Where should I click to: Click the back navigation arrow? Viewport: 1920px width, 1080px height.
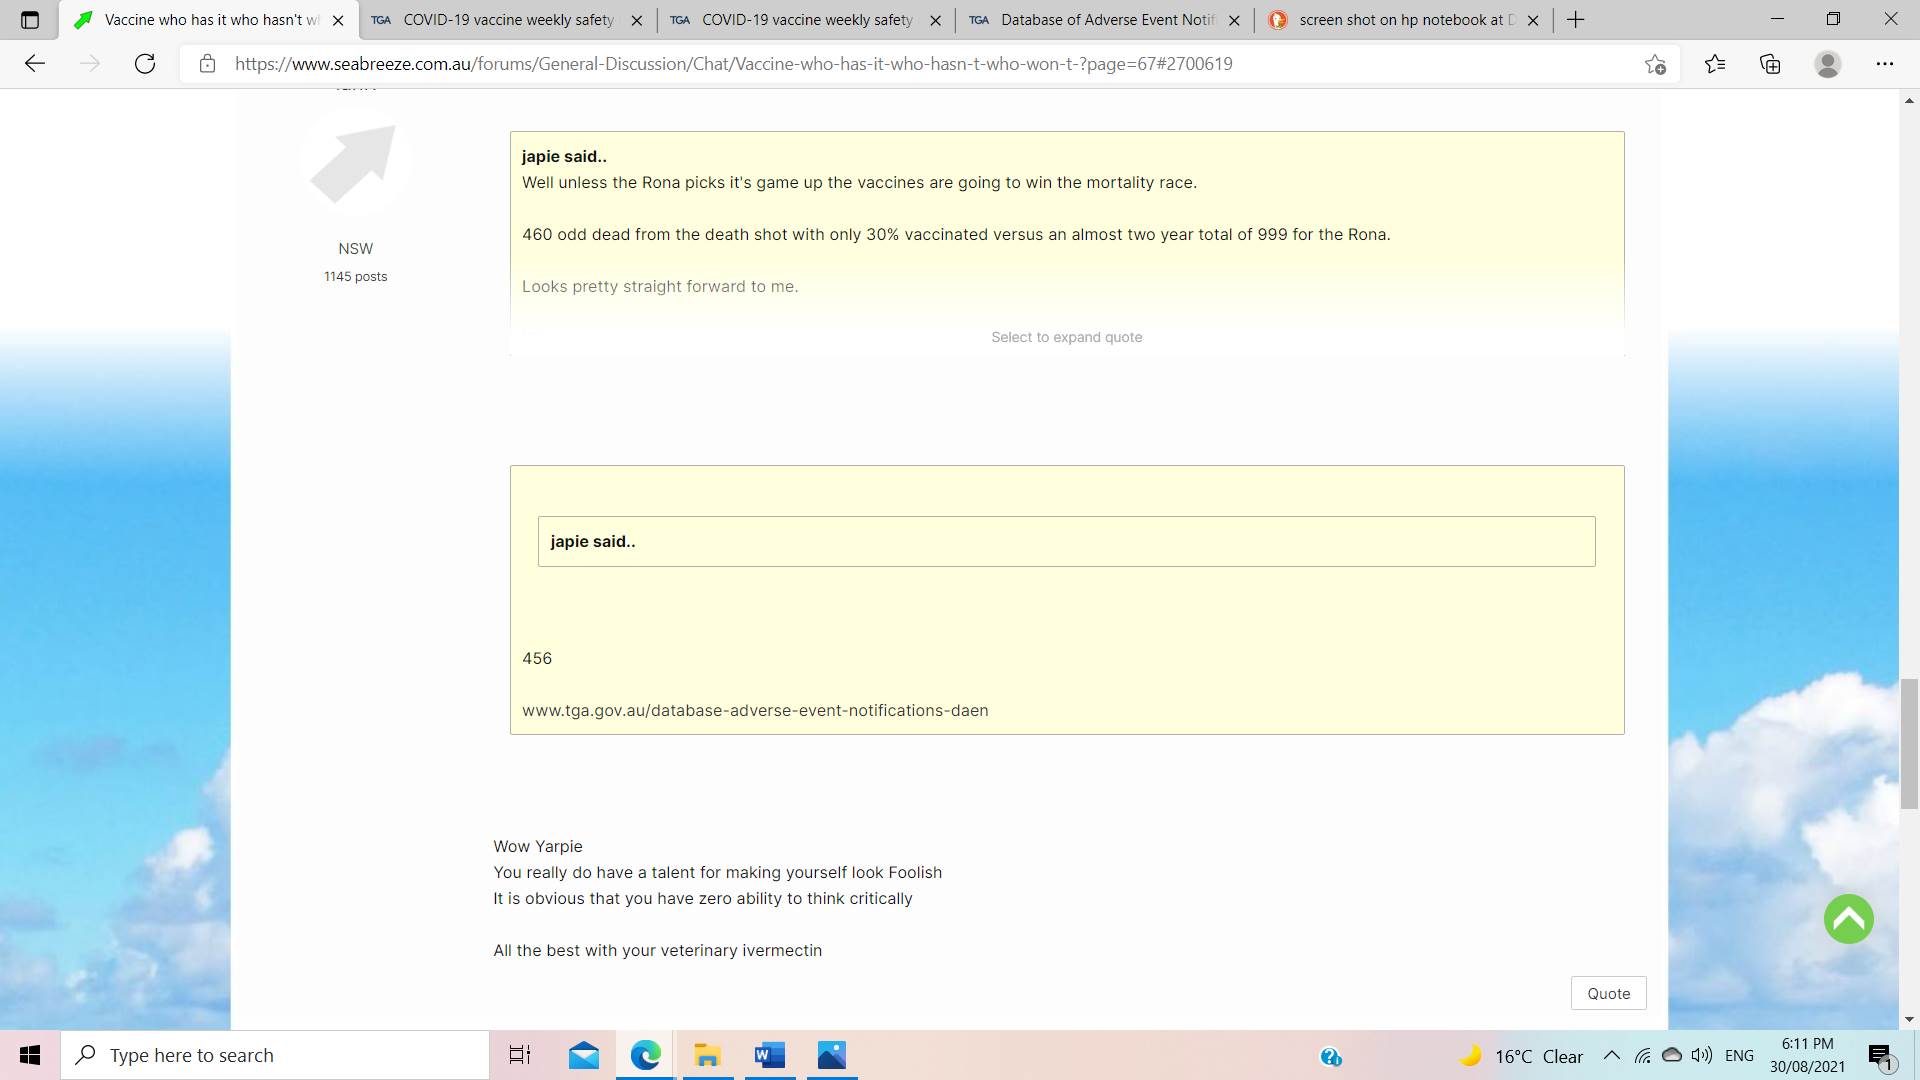point(35,64)
